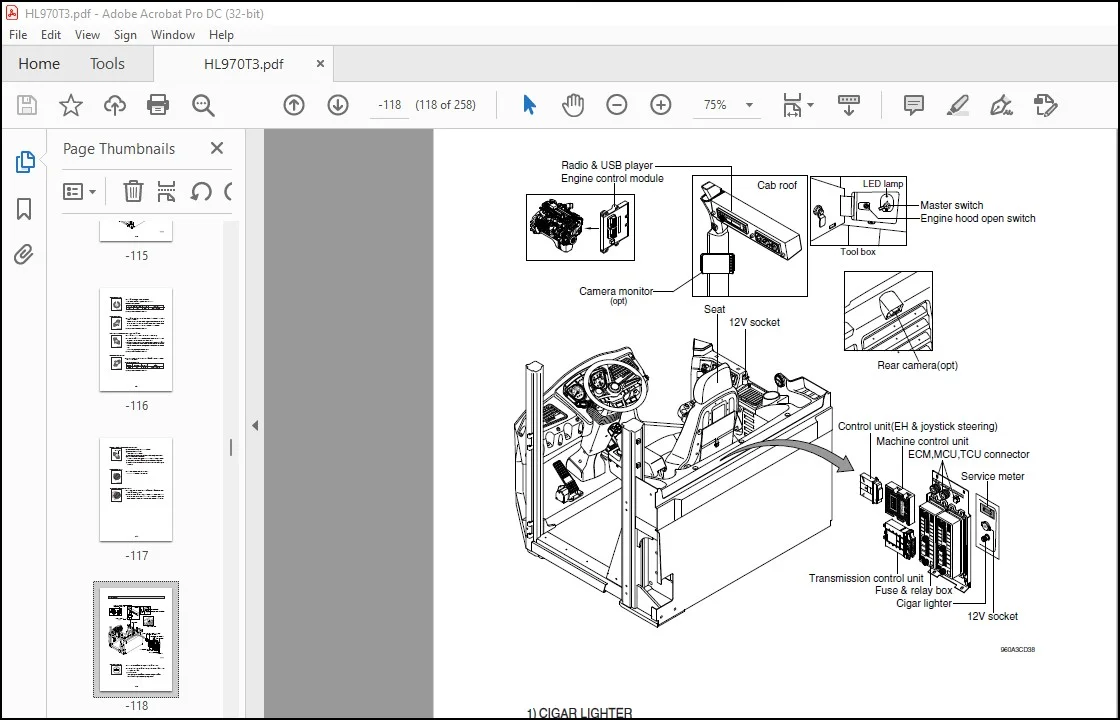Image resolution: width=1120 pixels, height=720 pixels.
Task: Close the HL970T3.pdf tab
Action: coord(320,64)
